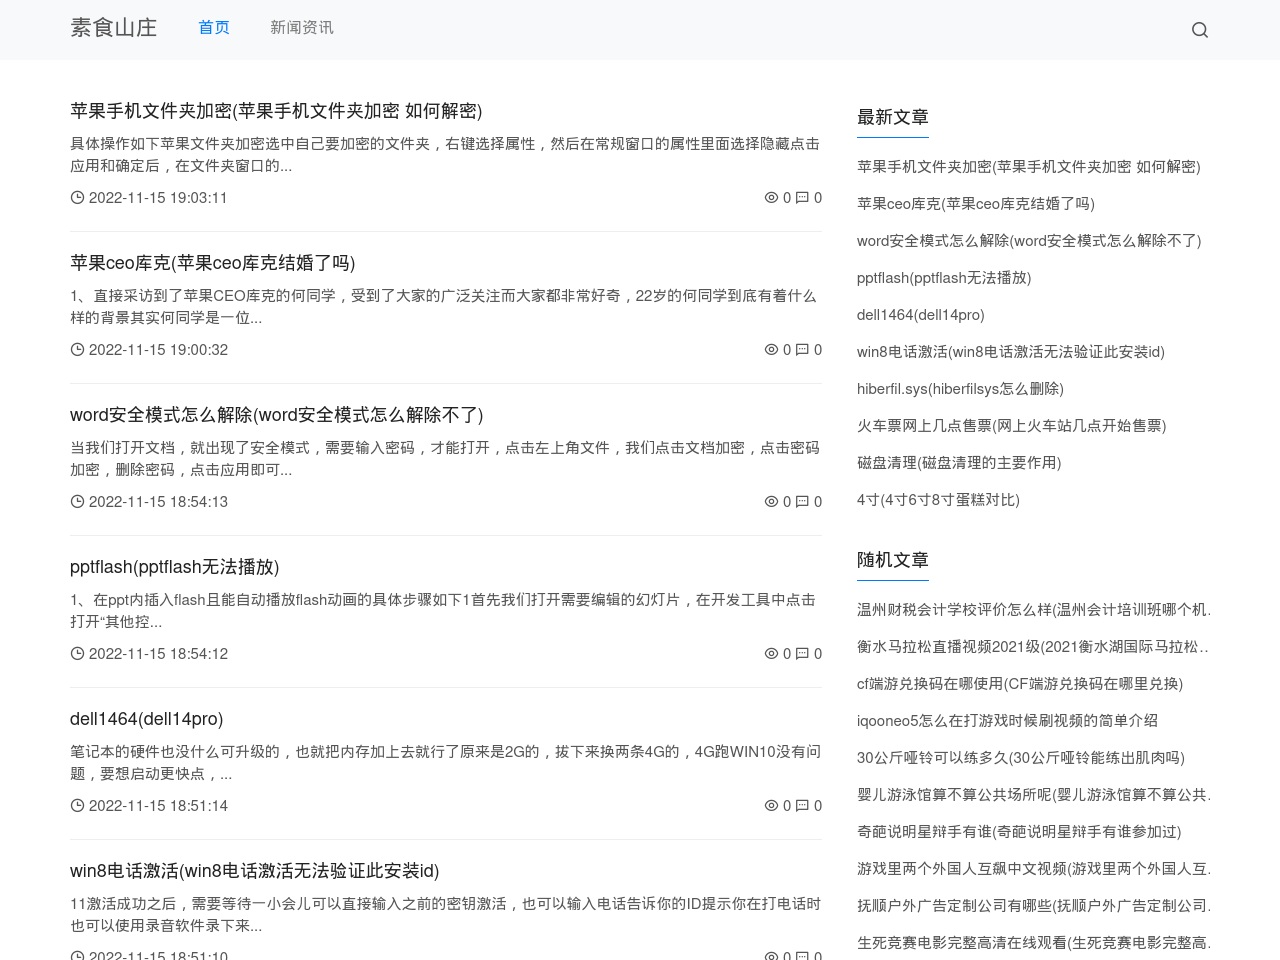Open main list article word安全模式怎么解除
The height and width of the screenshot is (960, 1280).
pos(277,415)
